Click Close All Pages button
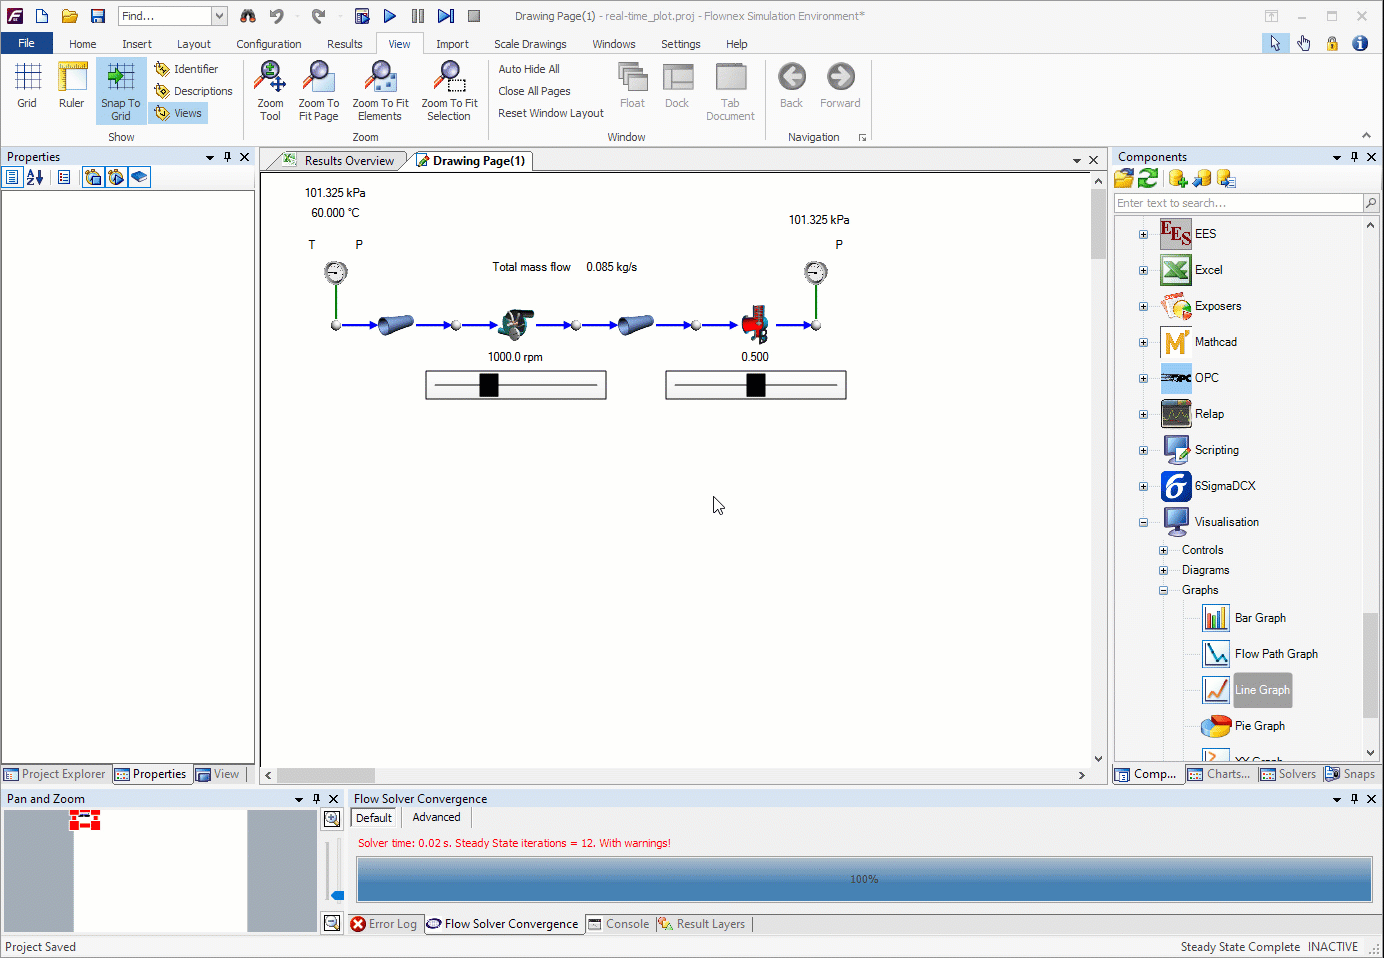The width and height of the screenshot is (1384, 958). (534, 91)
